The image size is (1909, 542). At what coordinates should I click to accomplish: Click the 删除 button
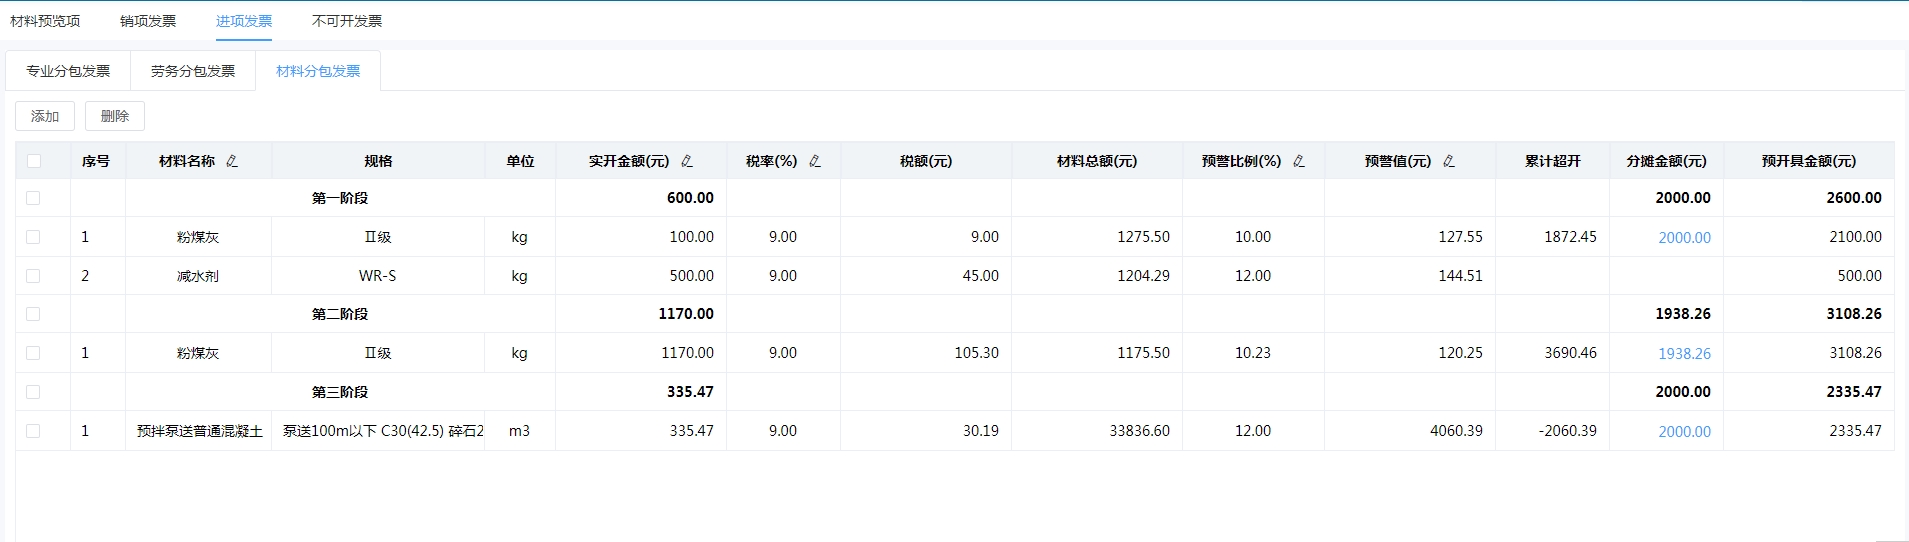(115, 116)
